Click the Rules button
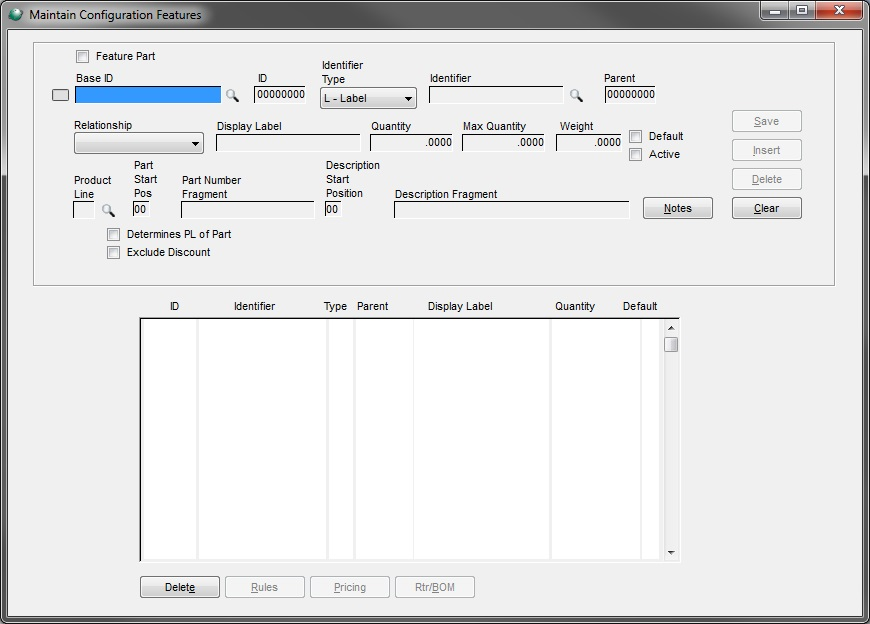870x624 pixels. click(x=265, y=587)
